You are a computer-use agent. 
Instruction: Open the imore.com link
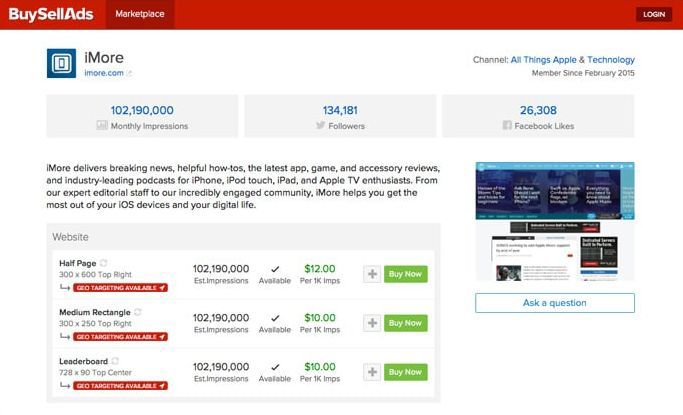pyautogui.click(x=104, y=73)
